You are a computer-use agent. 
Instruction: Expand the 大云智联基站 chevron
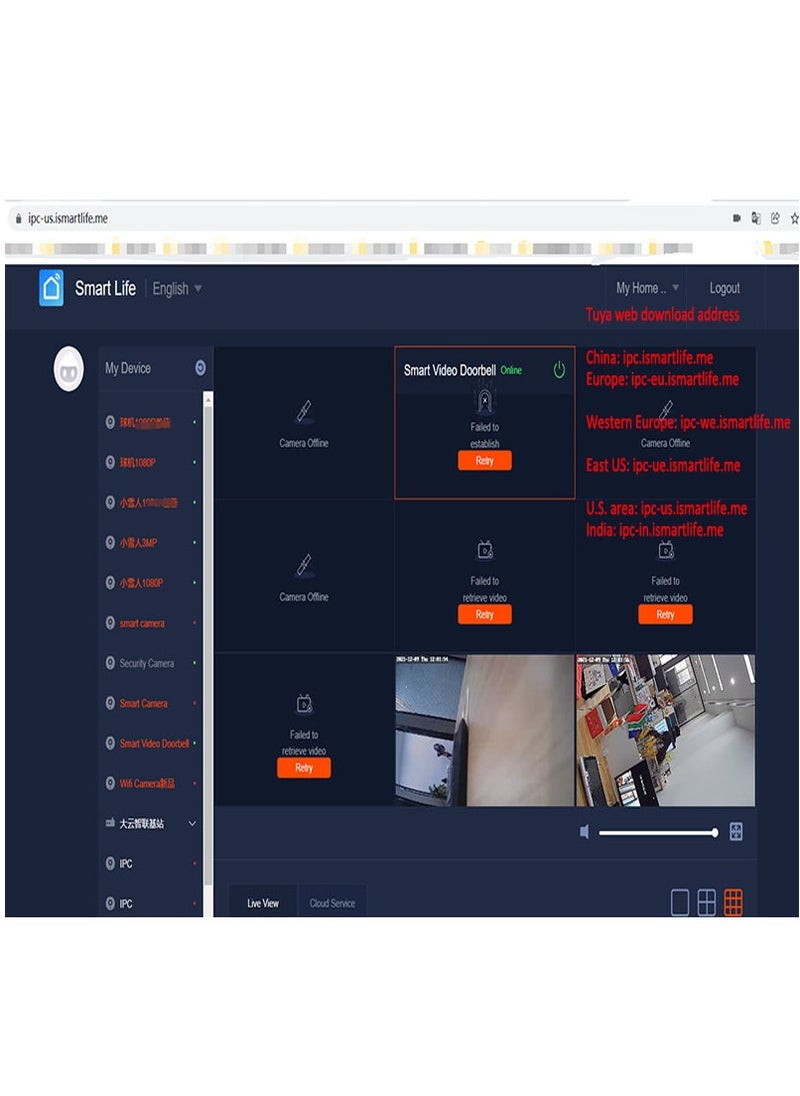(x=192, y=823)
